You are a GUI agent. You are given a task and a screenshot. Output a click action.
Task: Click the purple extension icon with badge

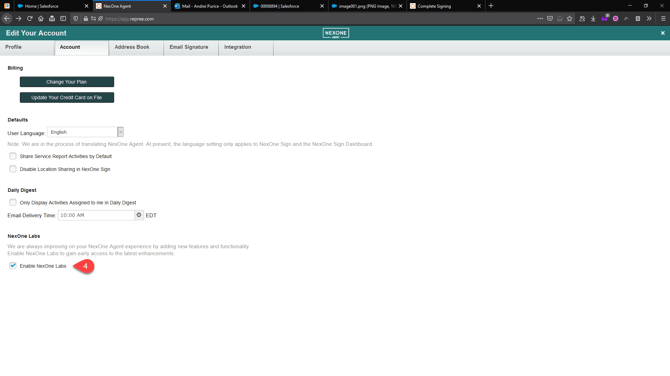click(x=604, y=18)
